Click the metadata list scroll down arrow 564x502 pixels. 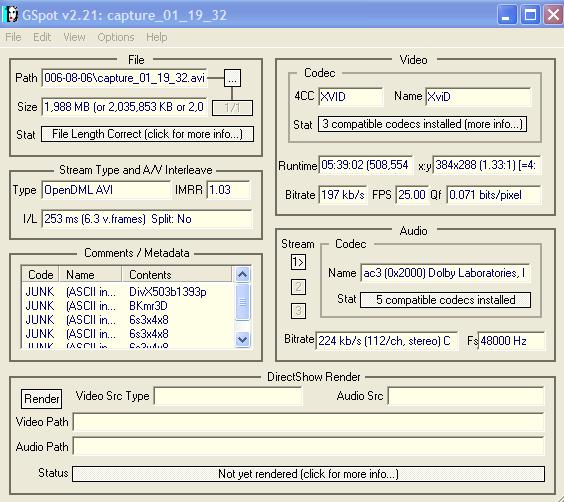pos(242,339)
